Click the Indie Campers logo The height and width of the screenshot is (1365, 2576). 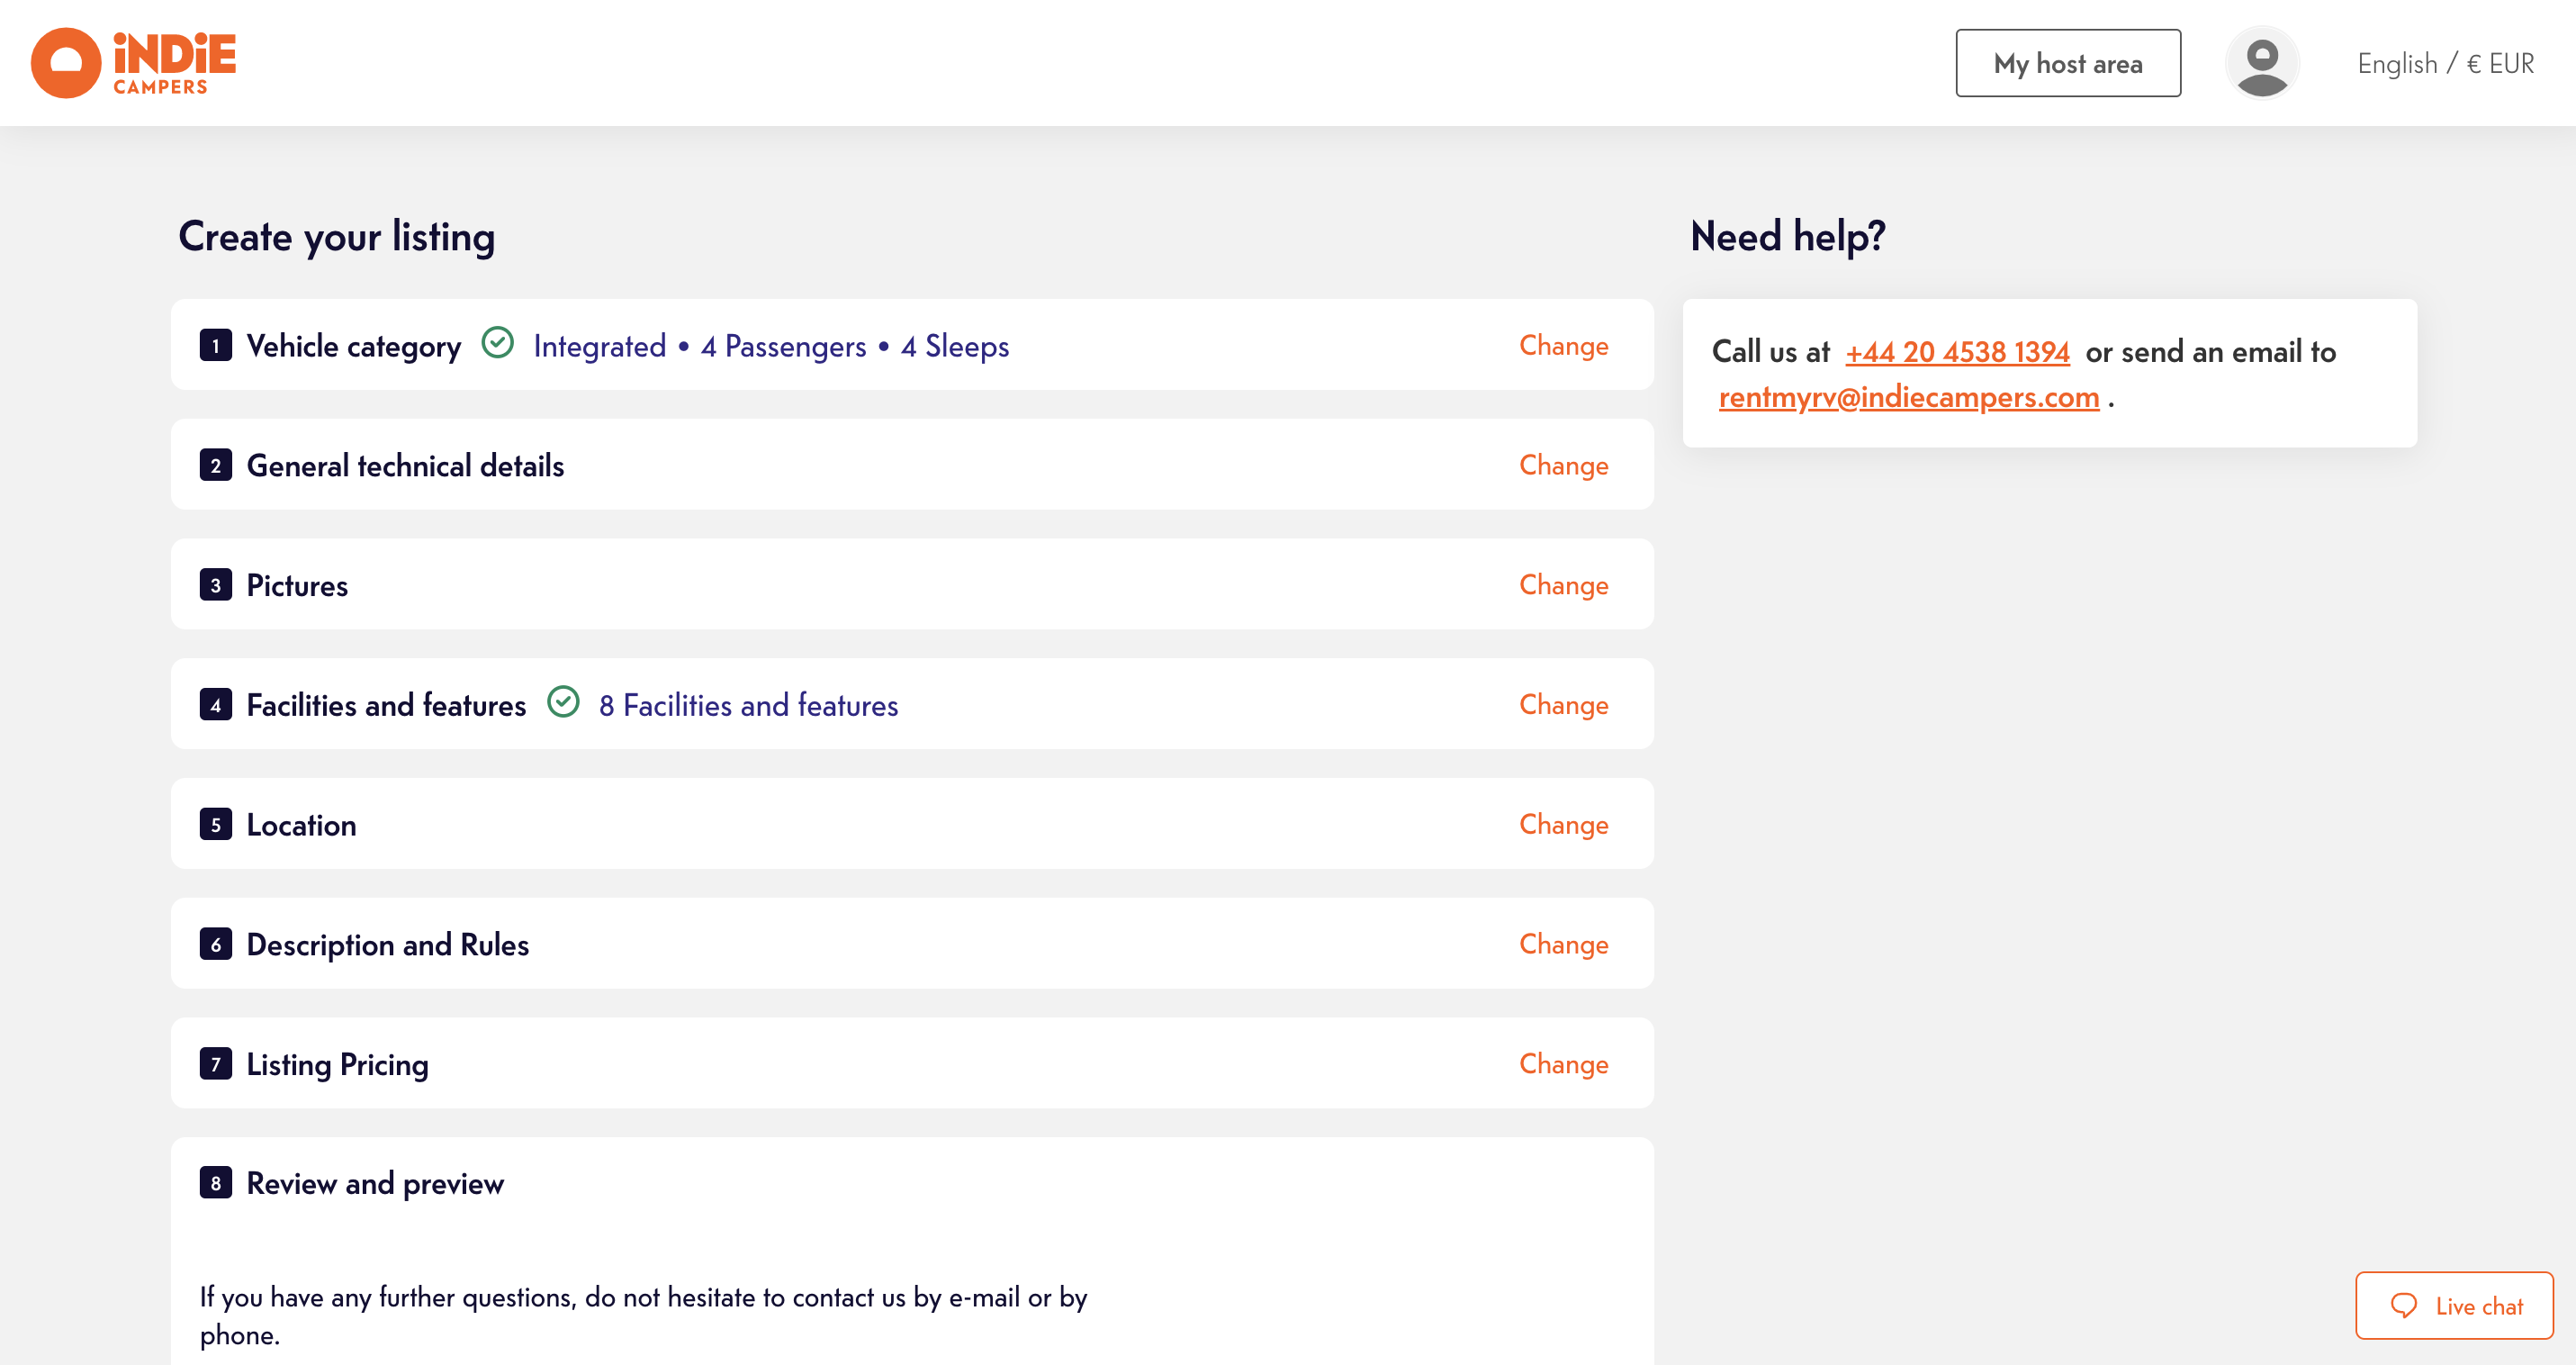[133, 63]
